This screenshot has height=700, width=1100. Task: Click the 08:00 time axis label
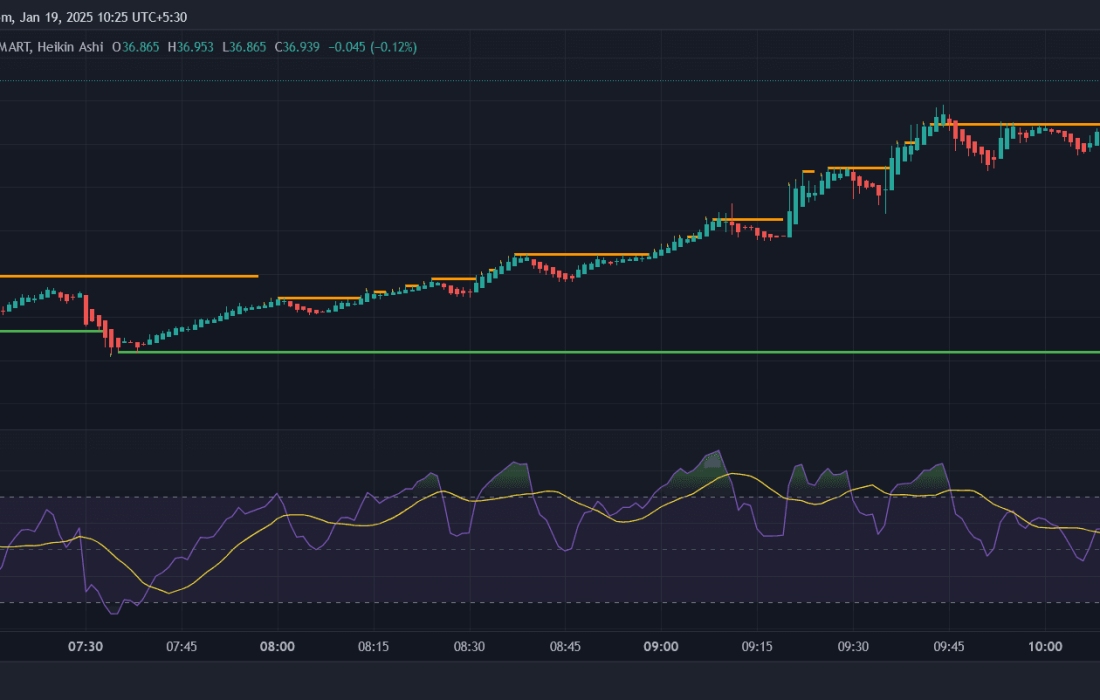pyautogui.click(x=277, y=647)
